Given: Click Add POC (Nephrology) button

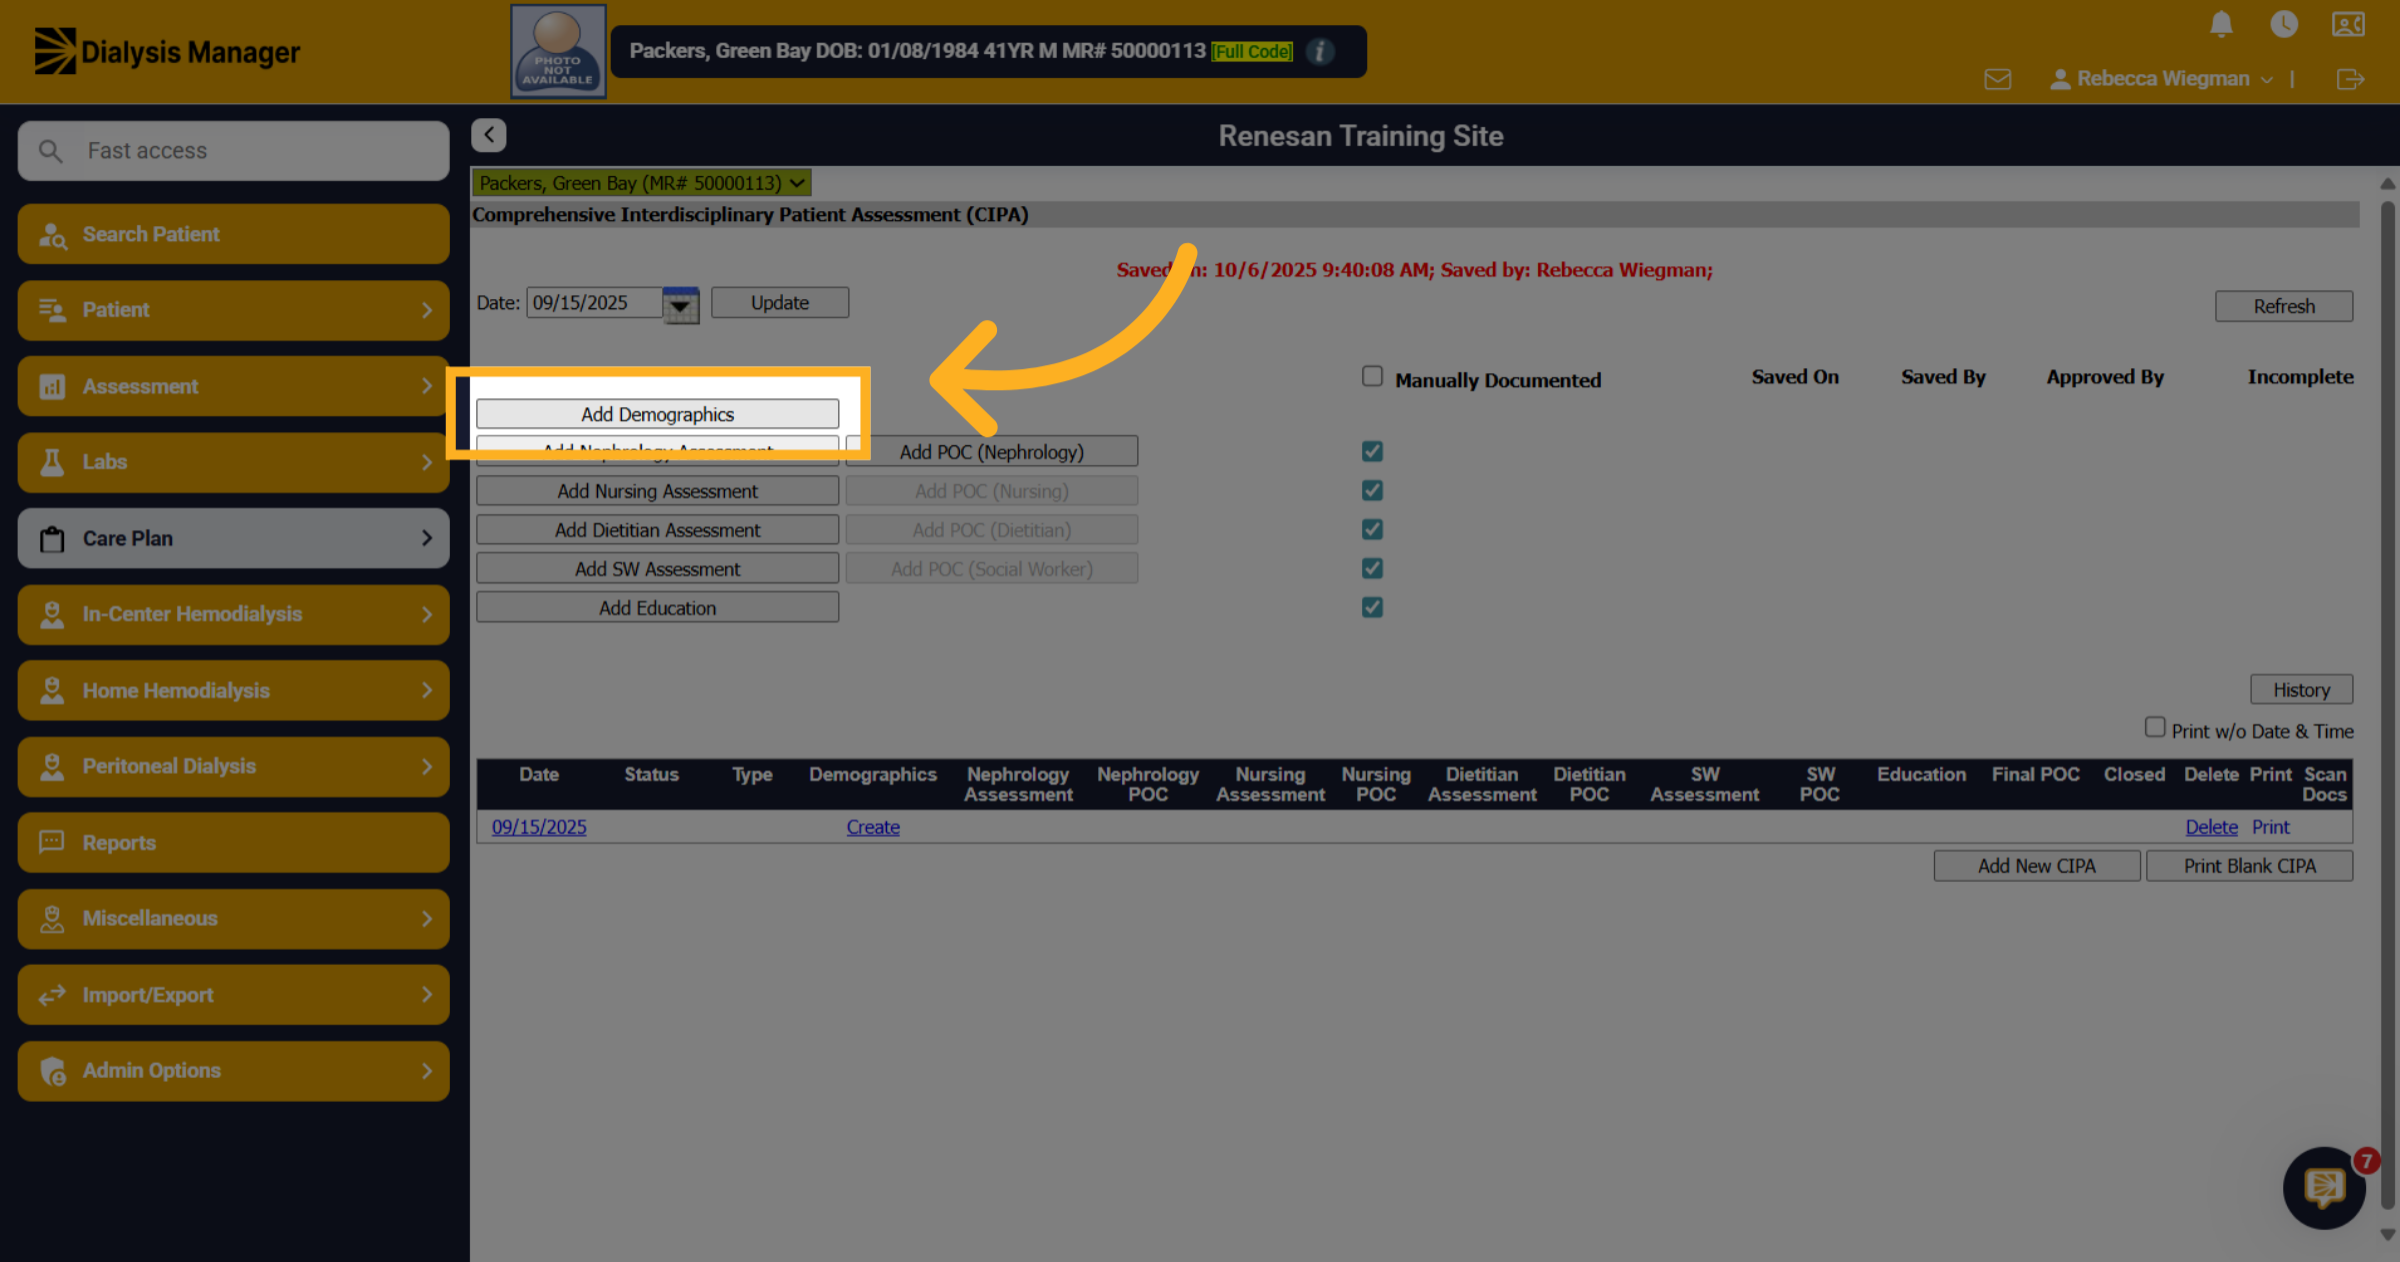Looking at the screenshot, I should (x=992, y=452).
